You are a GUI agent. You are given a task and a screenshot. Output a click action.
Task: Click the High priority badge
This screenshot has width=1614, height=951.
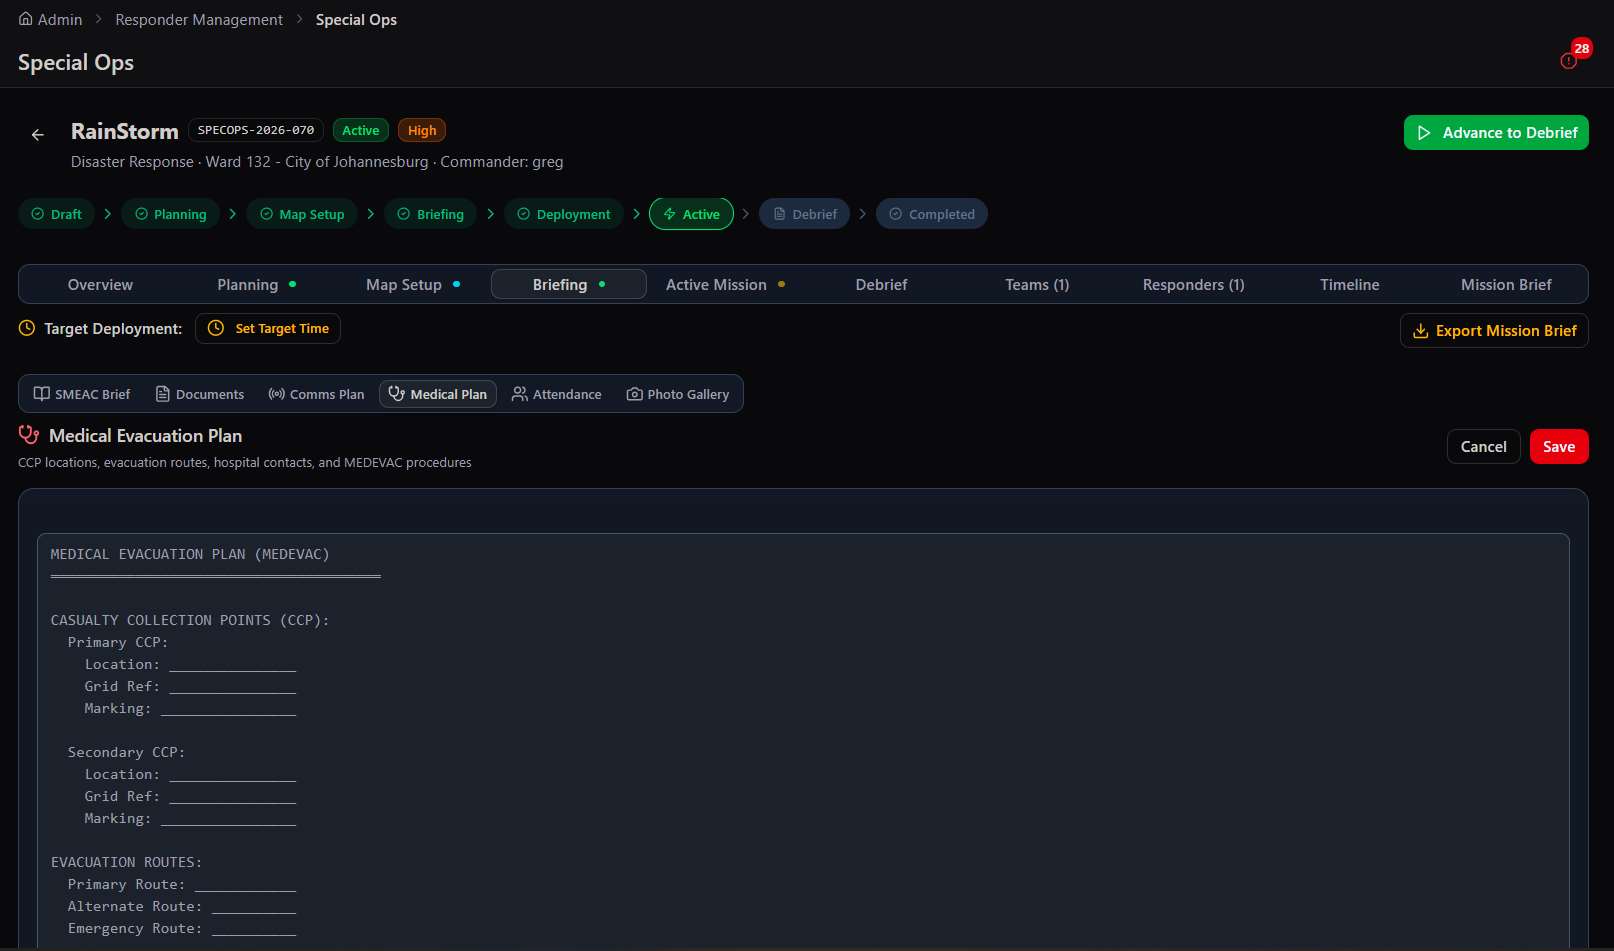pos(422,130)
